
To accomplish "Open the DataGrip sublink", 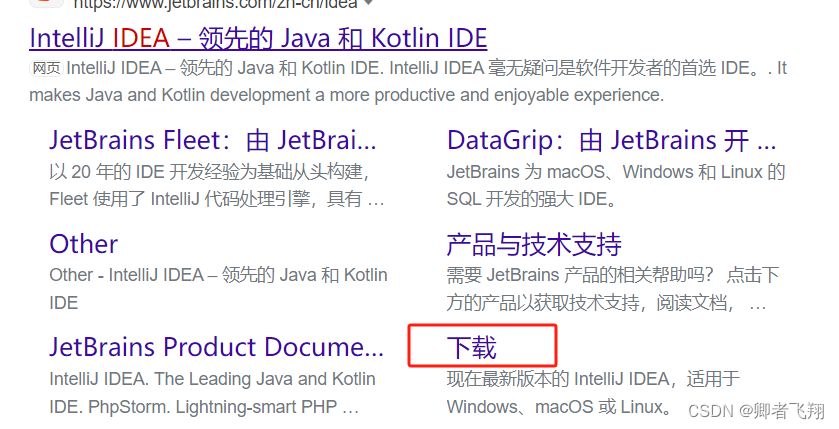I will pyautogui.click(x=612, y=140).
